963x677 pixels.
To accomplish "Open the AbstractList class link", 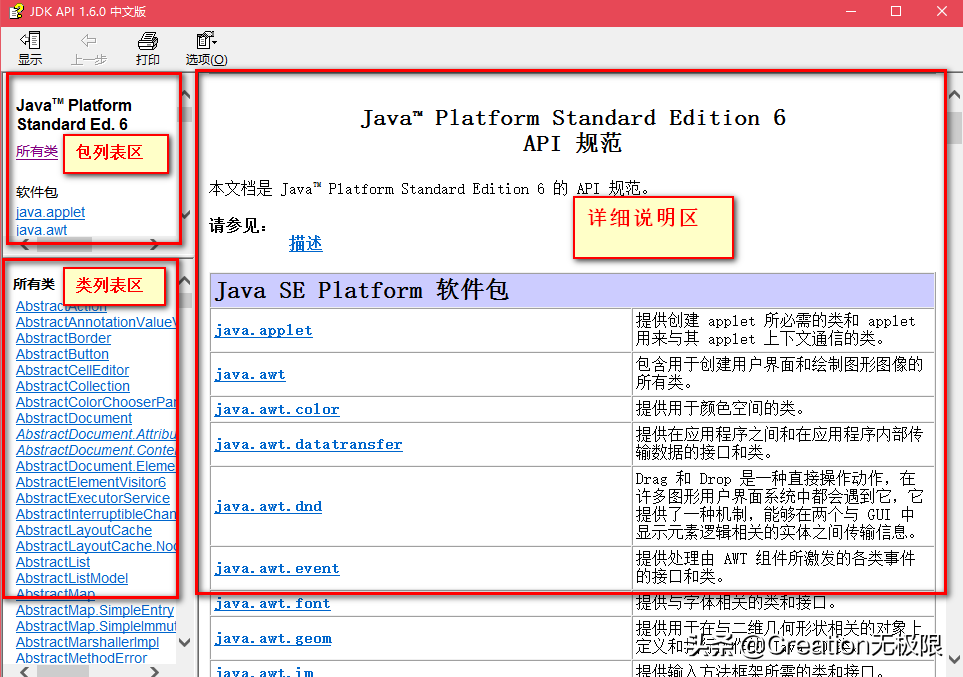I will tap(53, 562).
